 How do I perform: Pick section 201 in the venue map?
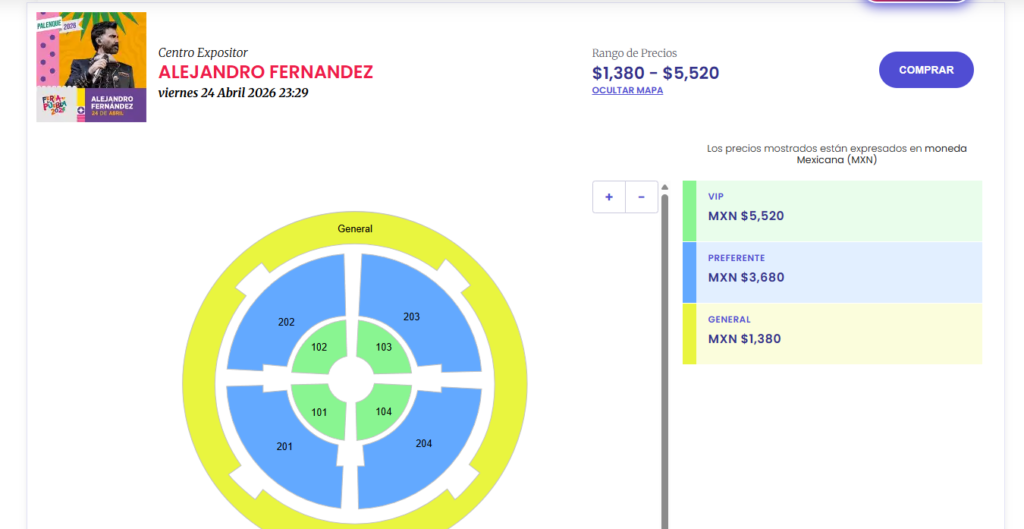(x=284, y=446)
